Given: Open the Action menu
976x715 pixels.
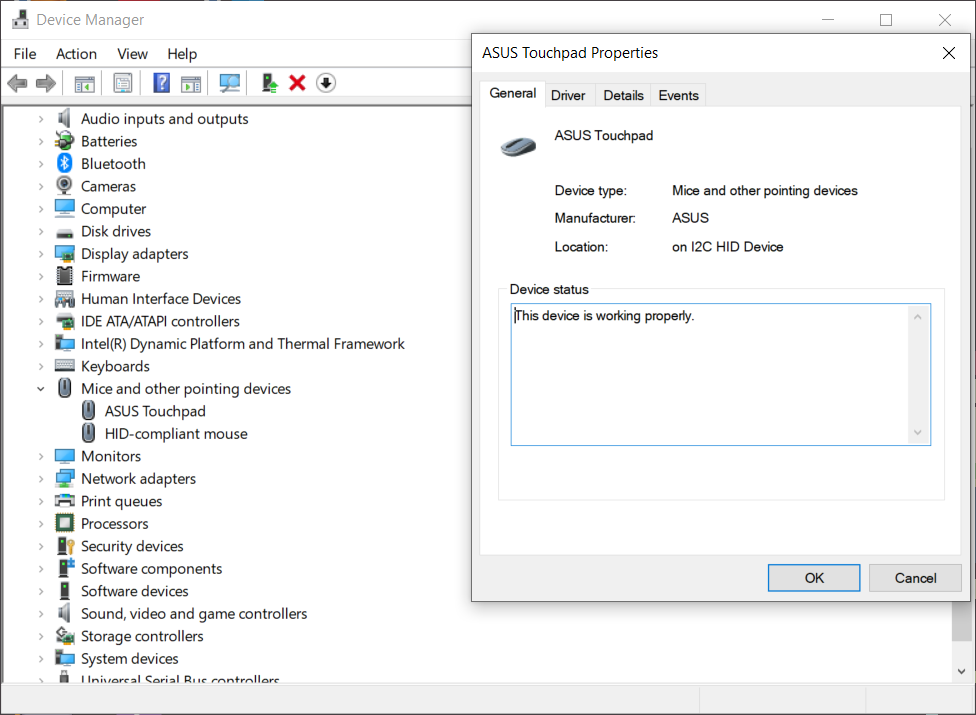Looking at the screenshot, I should (x=76, y=53).
